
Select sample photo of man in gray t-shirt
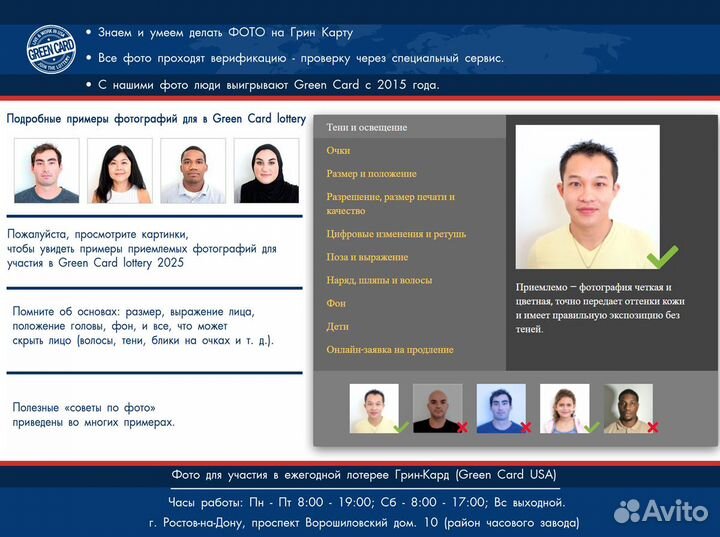(46, 171)
